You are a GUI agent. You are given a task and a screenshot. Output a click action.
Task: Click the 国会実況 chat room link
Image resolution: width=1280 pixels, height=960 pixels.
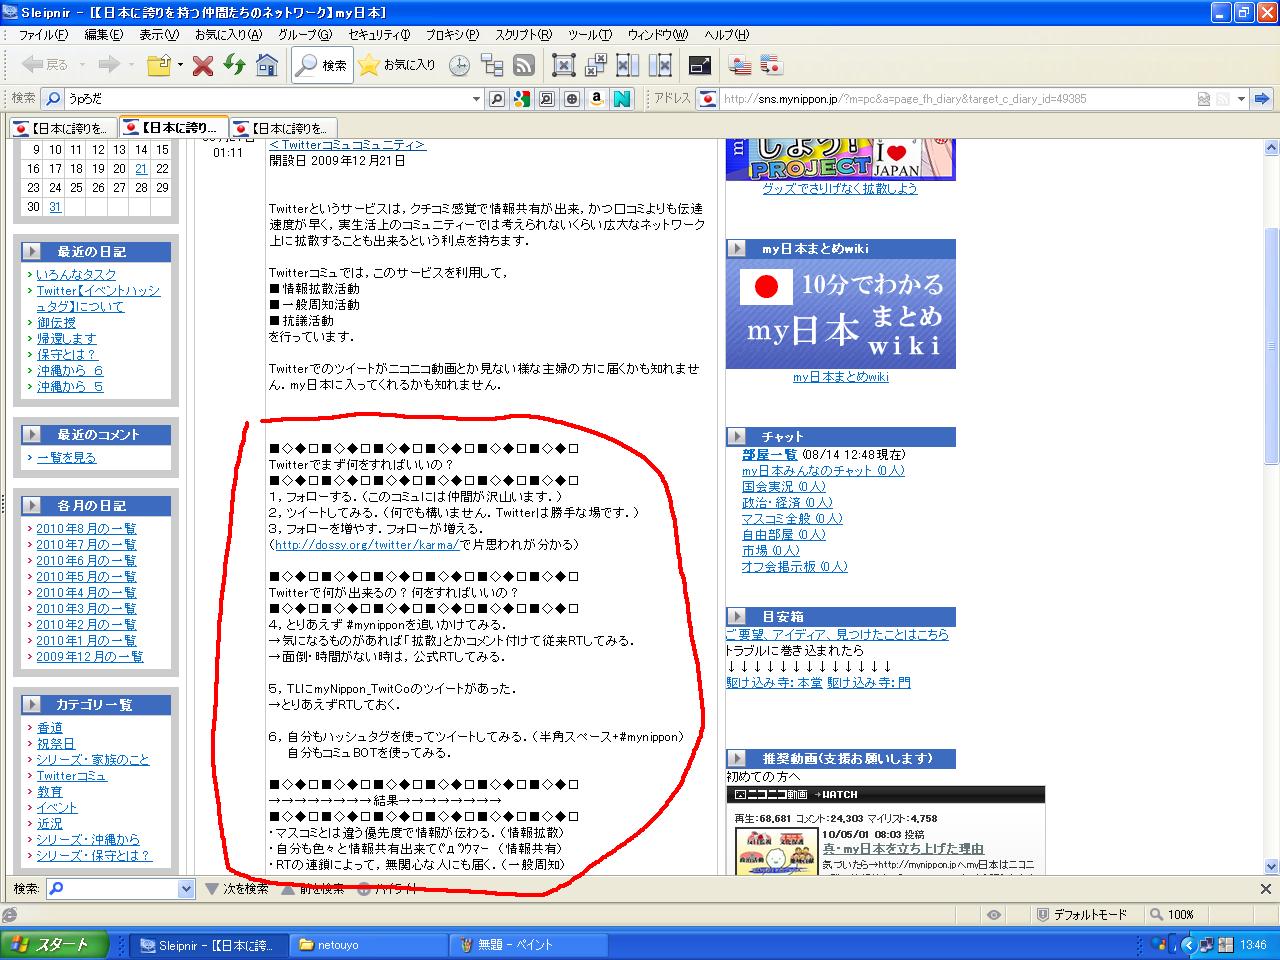(784, 487)
